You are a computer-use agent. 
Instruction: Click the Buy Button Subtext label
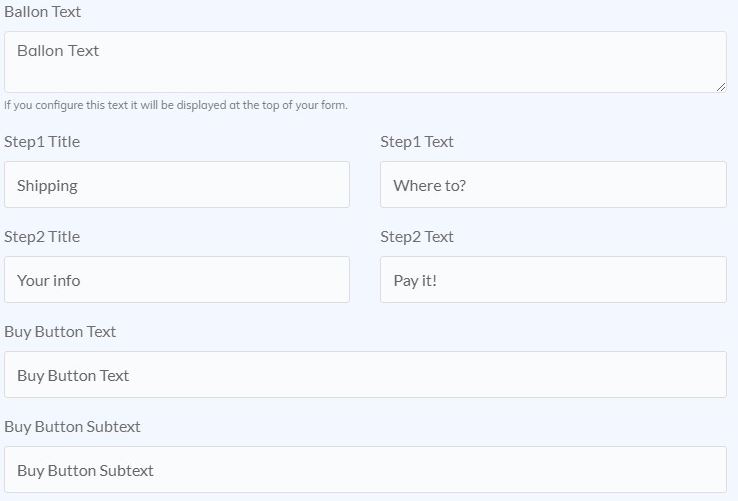[x=72, y=427]
